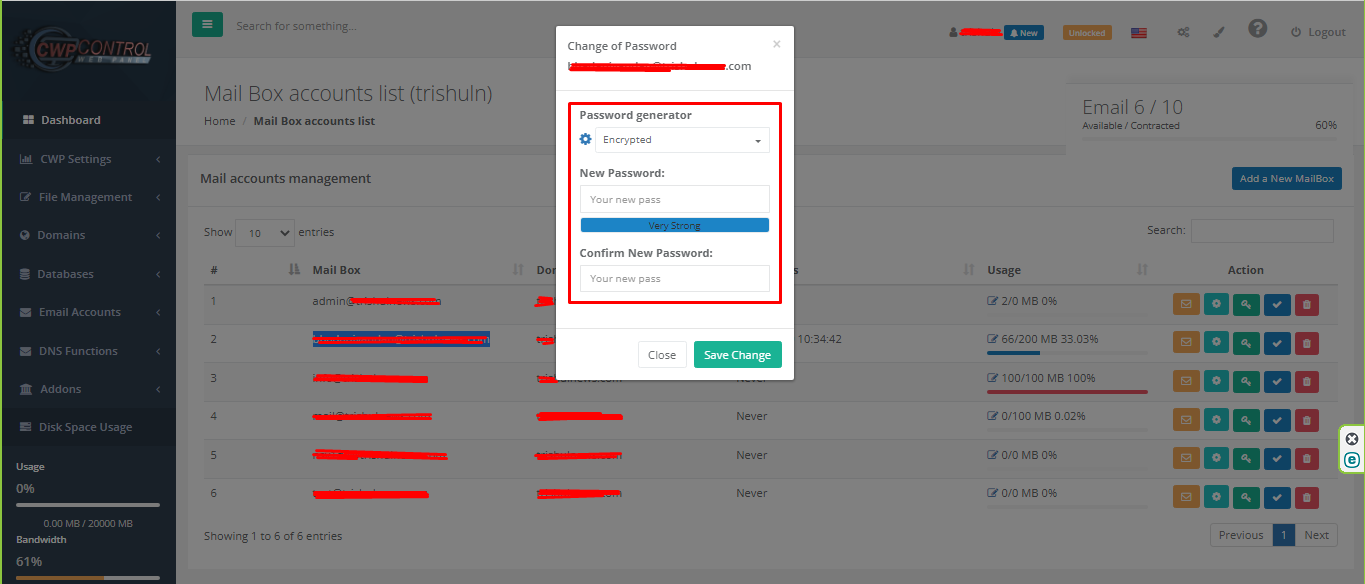Click the green key icon in row 2
The image size is (1365, 584).
pos(1246,344)
